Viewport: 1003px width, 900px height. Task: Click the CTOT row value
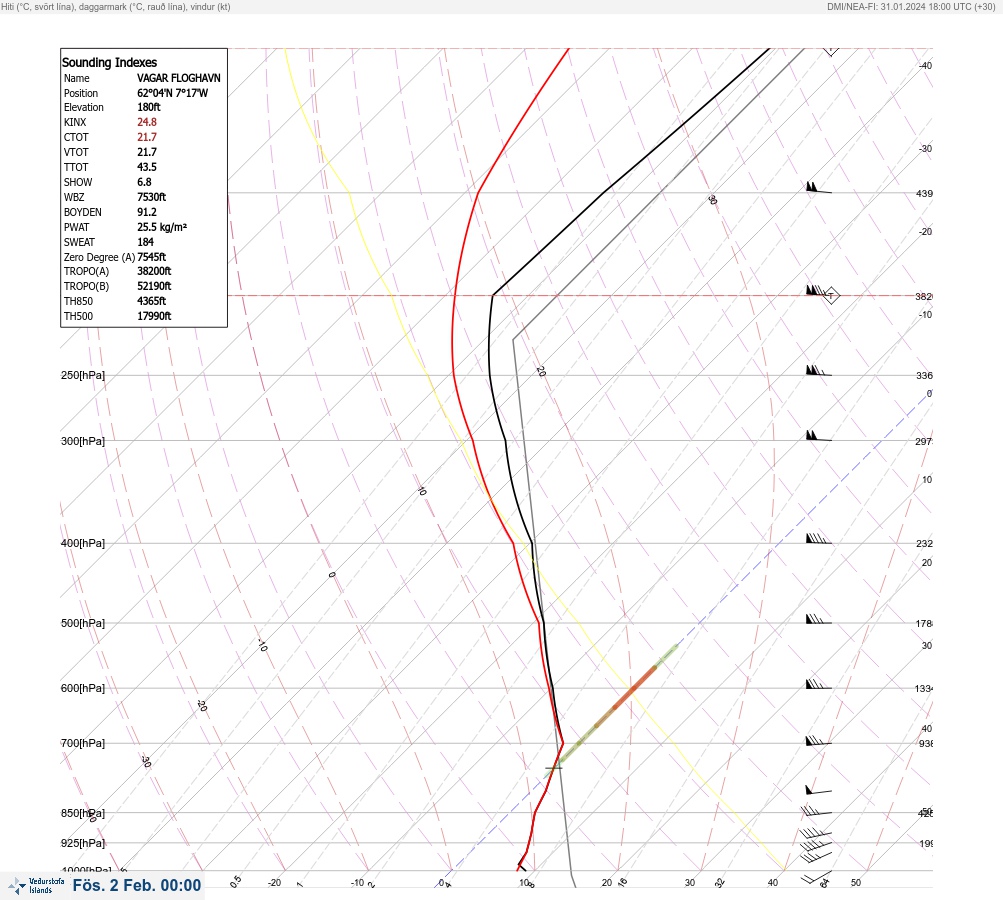146,137
